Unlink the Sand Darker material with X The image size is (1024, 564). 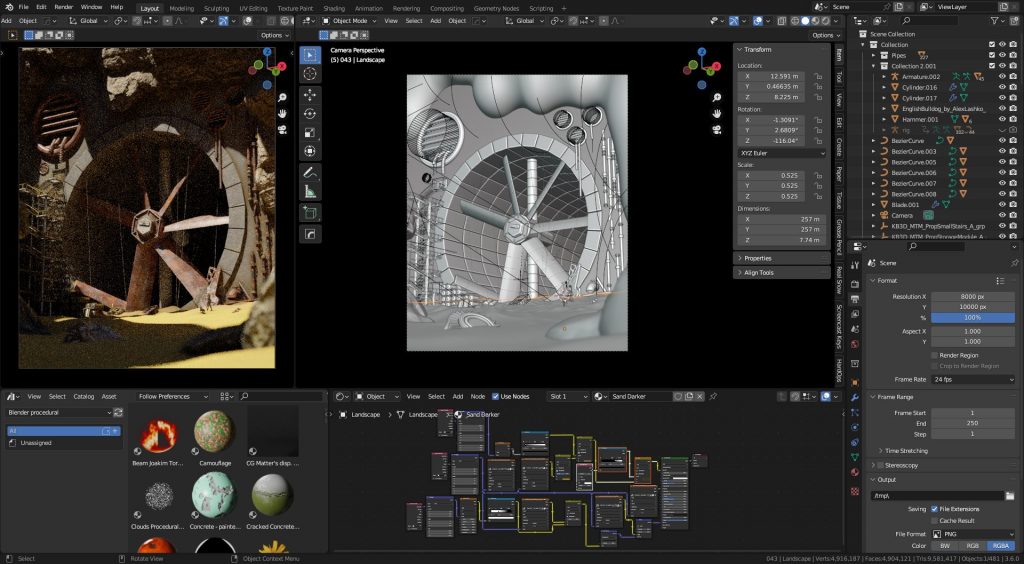point(699,396)
